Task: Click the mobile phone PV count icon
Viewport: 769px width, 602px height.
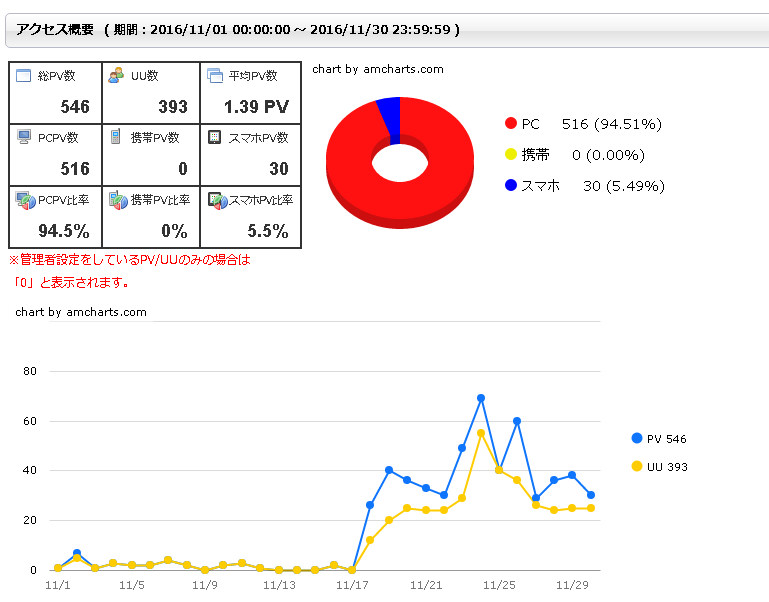Action: click(x=117, y=138)
